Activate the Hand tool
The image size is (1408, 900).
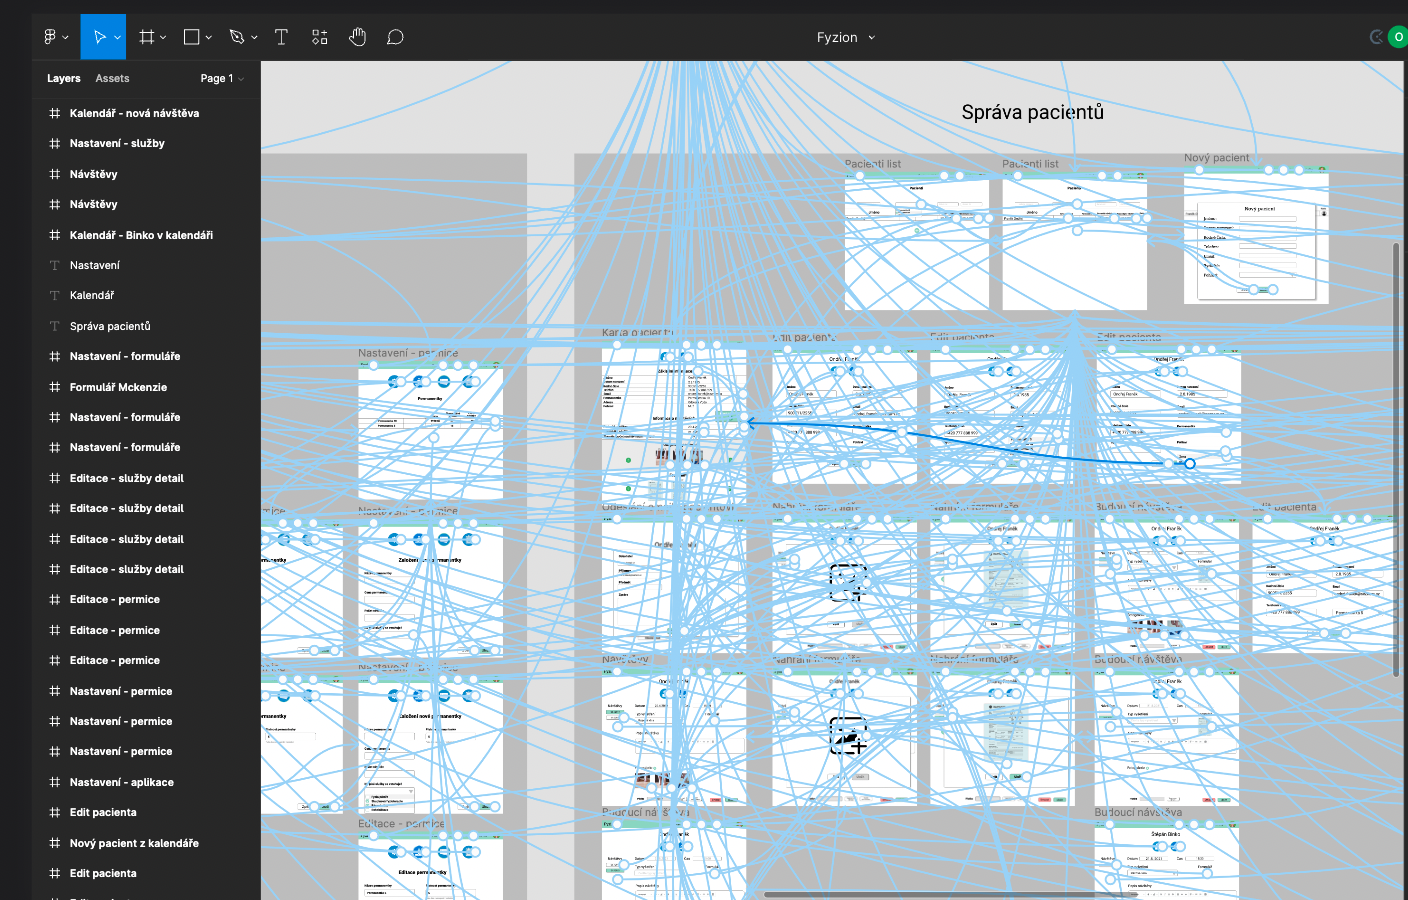coord(357,37)
